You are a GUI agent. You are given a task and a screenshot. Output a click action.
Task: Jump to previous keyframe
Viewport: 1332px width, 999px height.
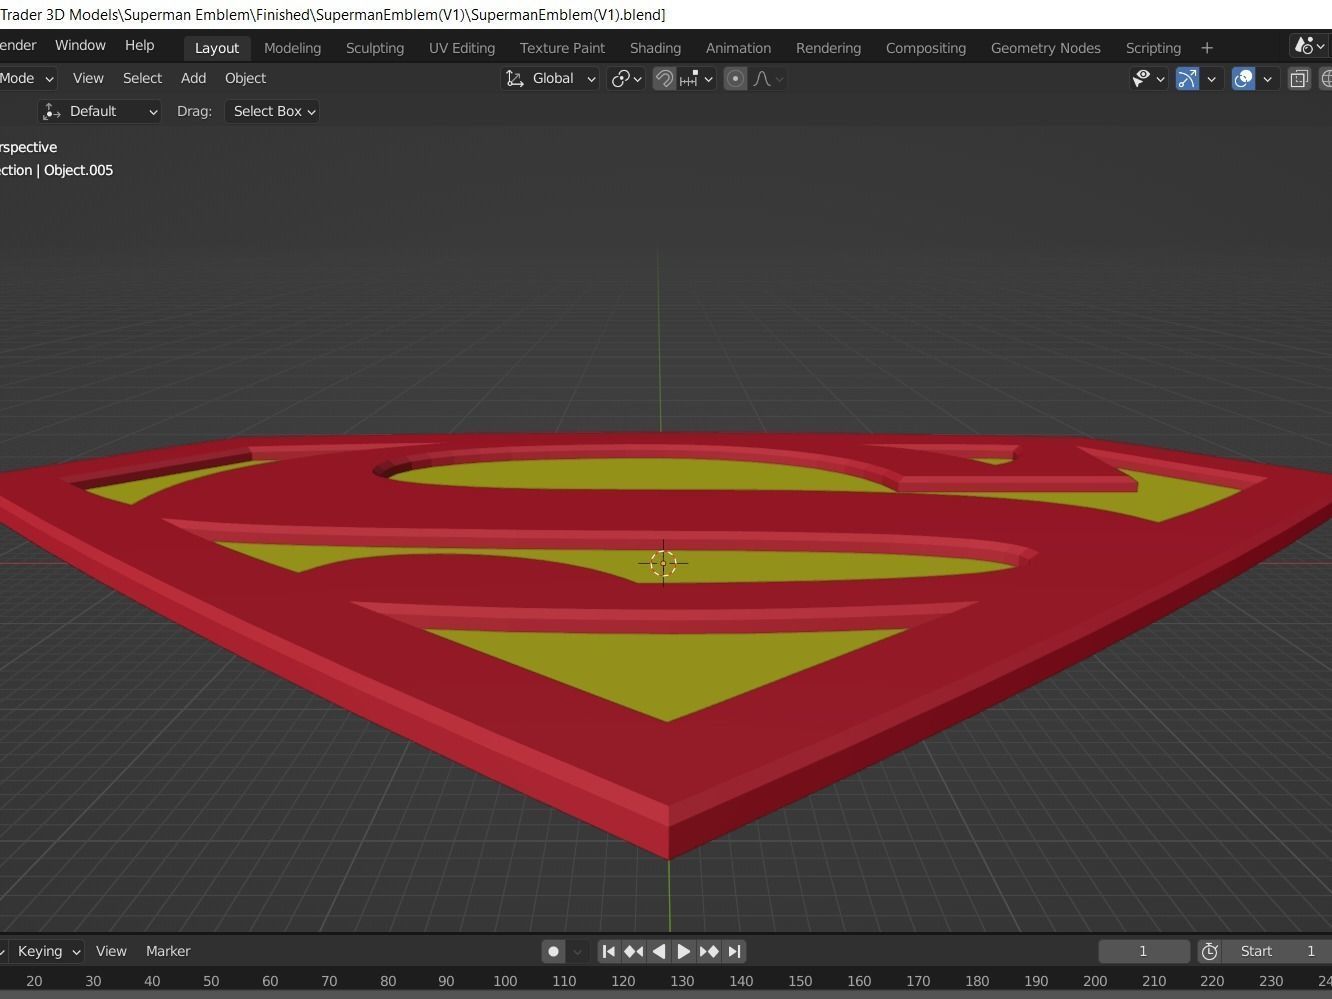coord(633,951)
